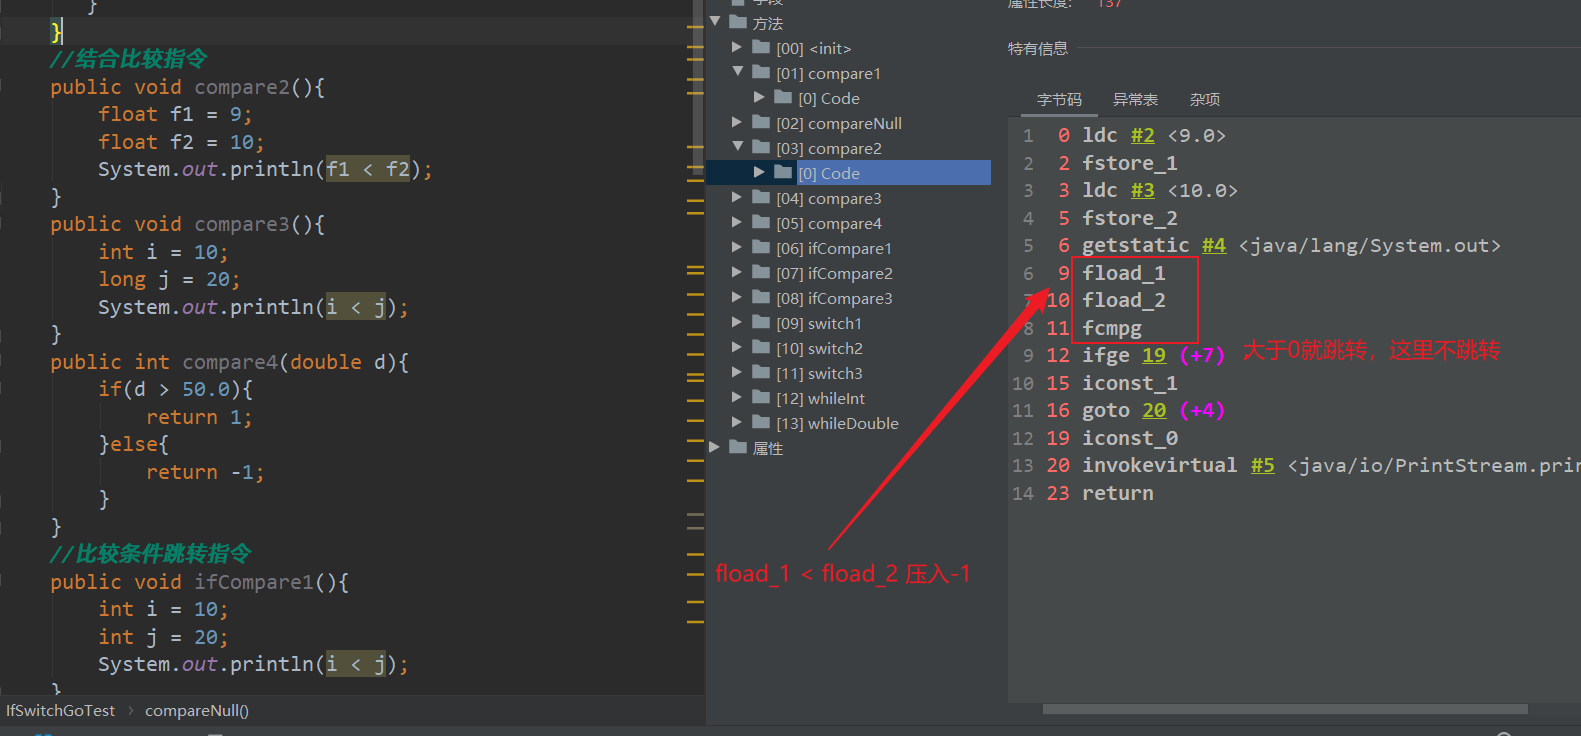Click "public int compare4(double d){" in the editor

(x=230, y=362)
